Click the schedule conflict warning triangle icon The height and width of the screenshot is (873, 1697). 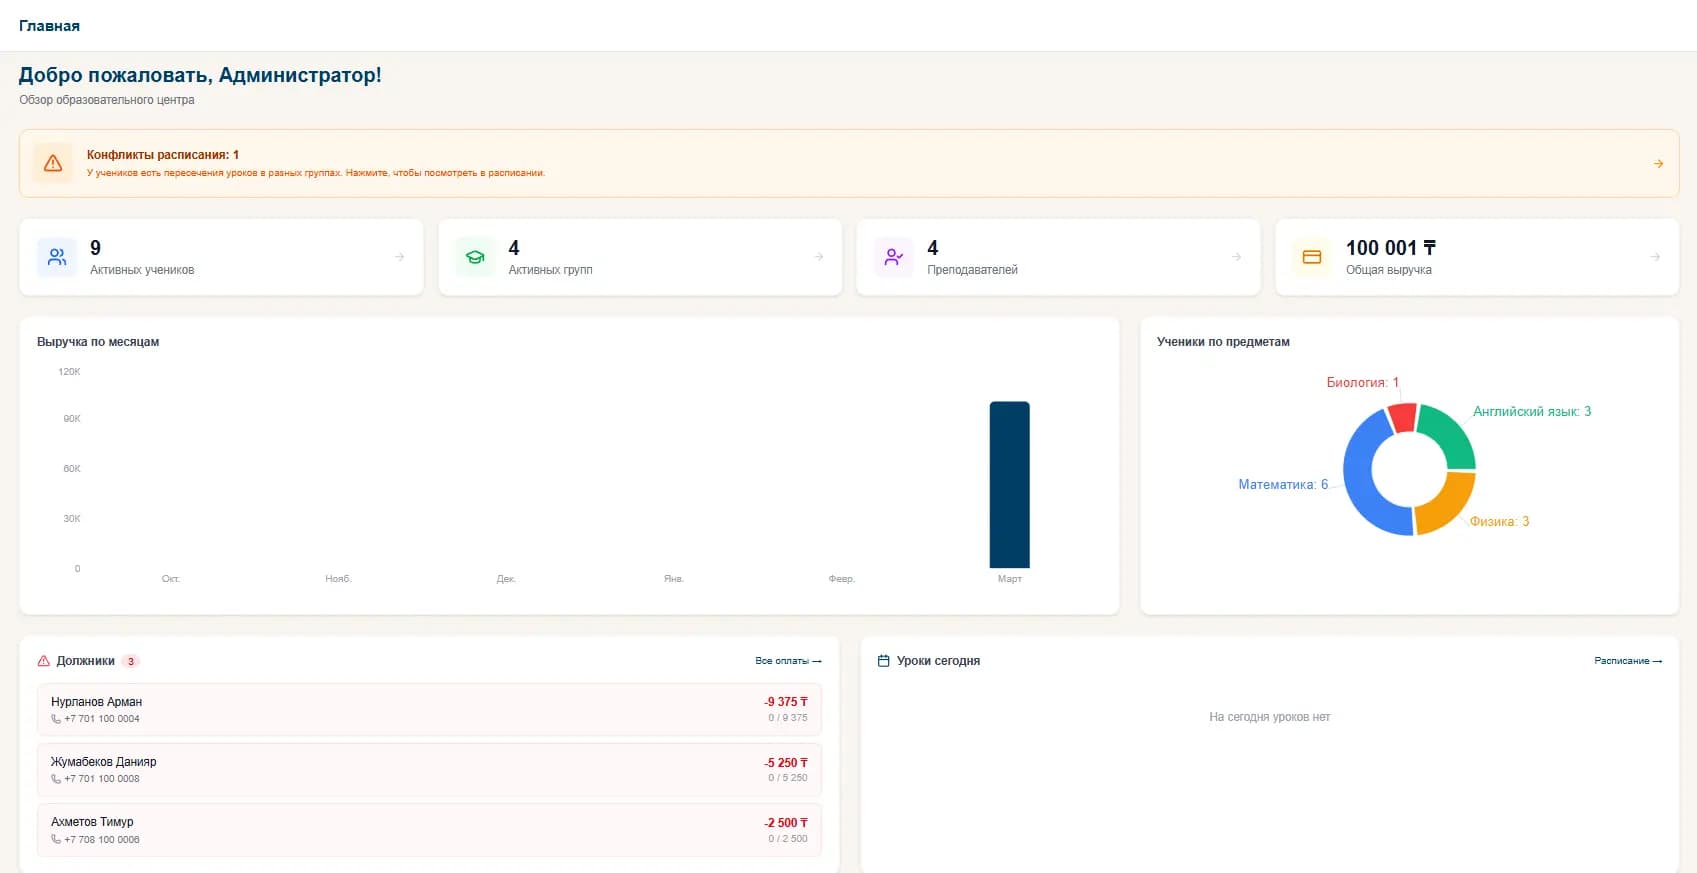click(x=53, y=163)
